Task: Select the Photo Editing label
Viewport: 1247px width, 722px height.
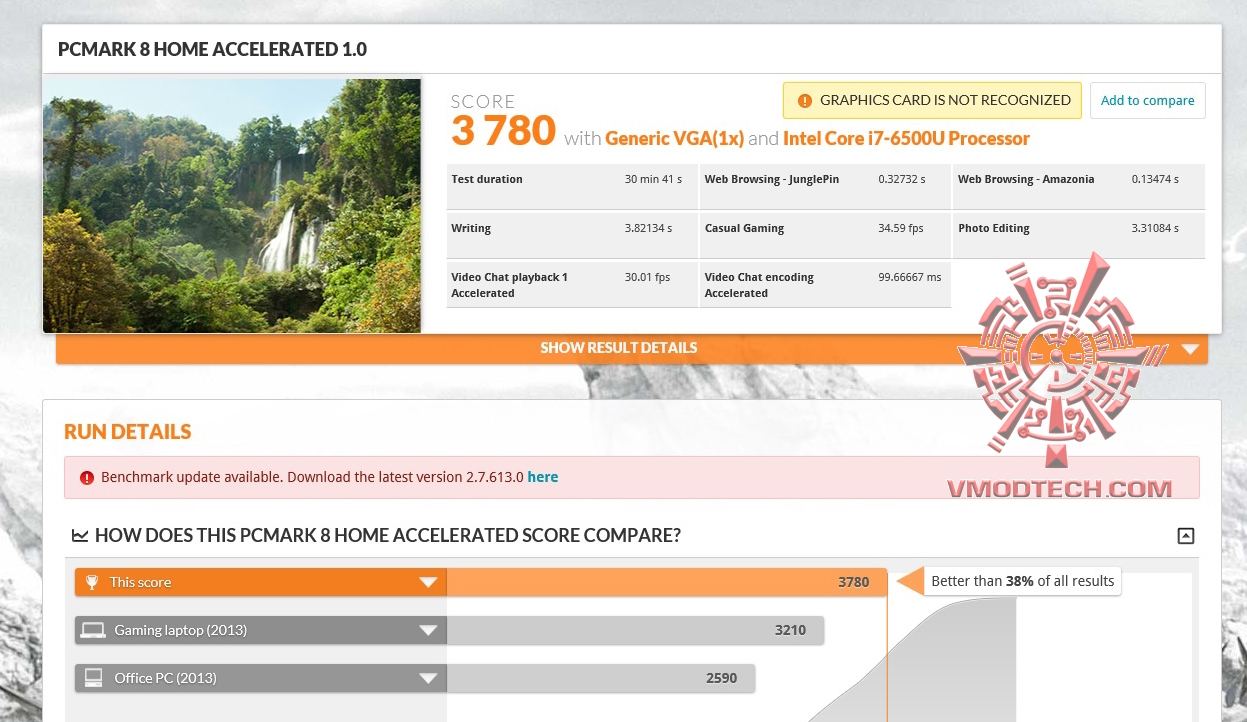Action: pyautogui.click(x=994, y=228)
